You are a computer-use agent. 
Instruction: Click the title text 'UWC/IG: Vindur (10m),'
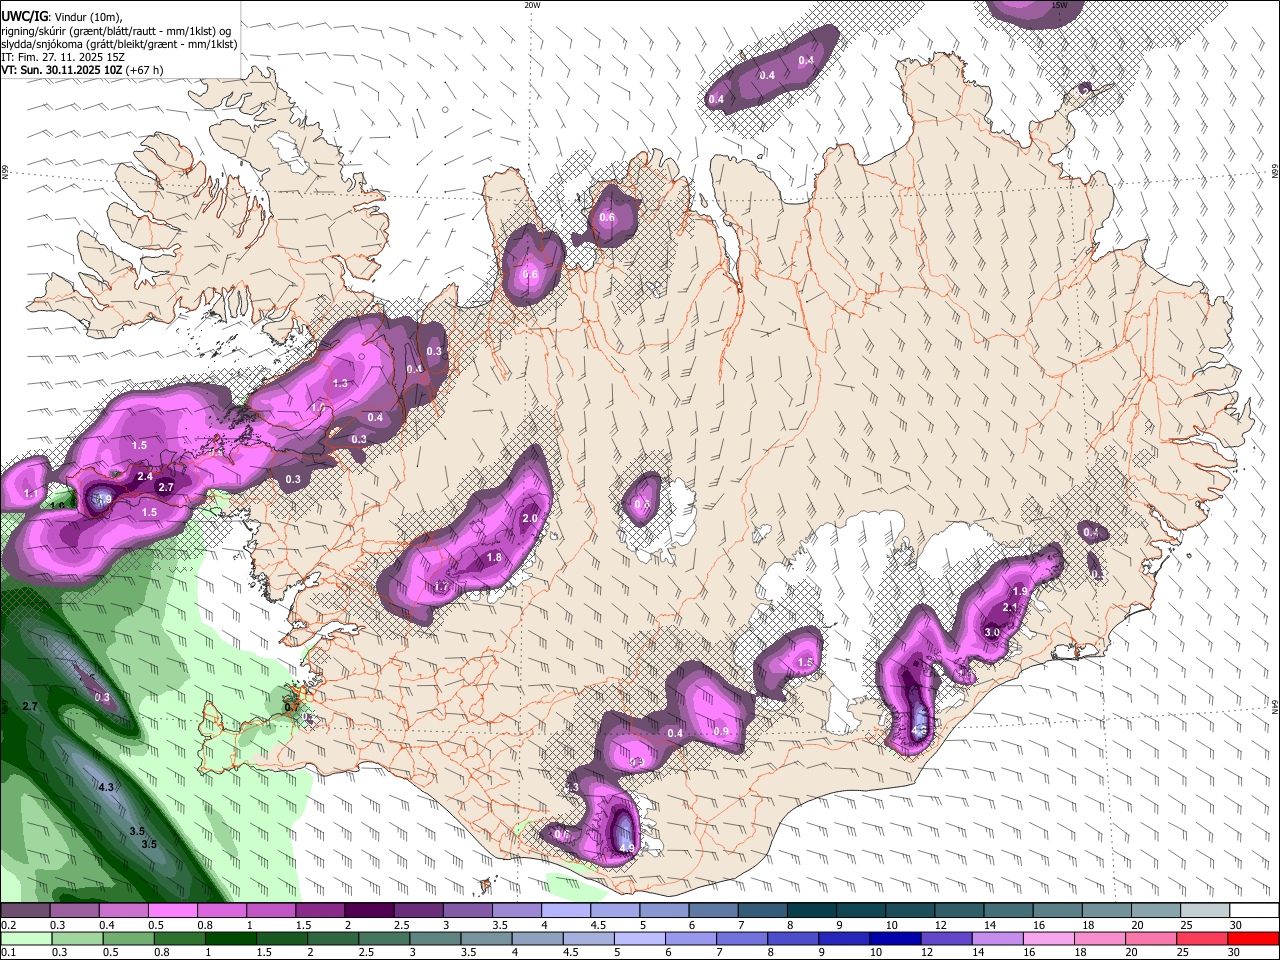point(62,17)
